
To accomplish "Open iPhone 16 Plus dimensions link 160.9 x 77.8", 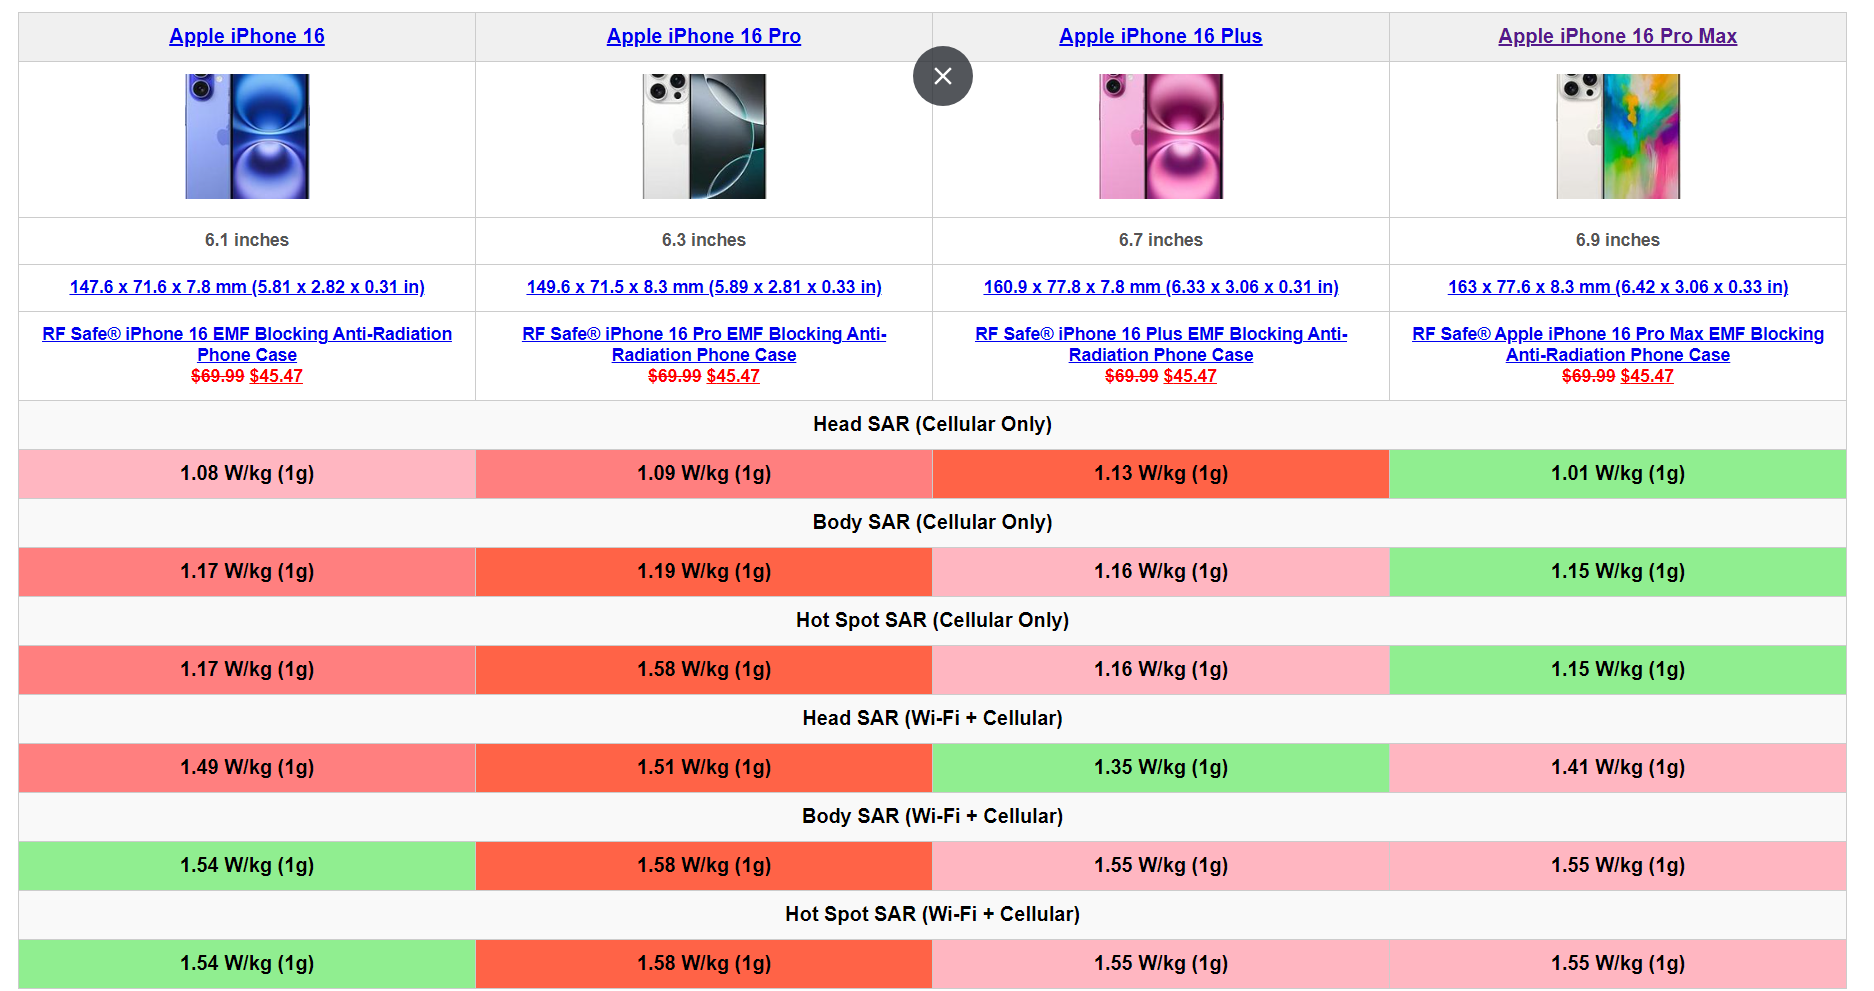I will coord(1160,287).
